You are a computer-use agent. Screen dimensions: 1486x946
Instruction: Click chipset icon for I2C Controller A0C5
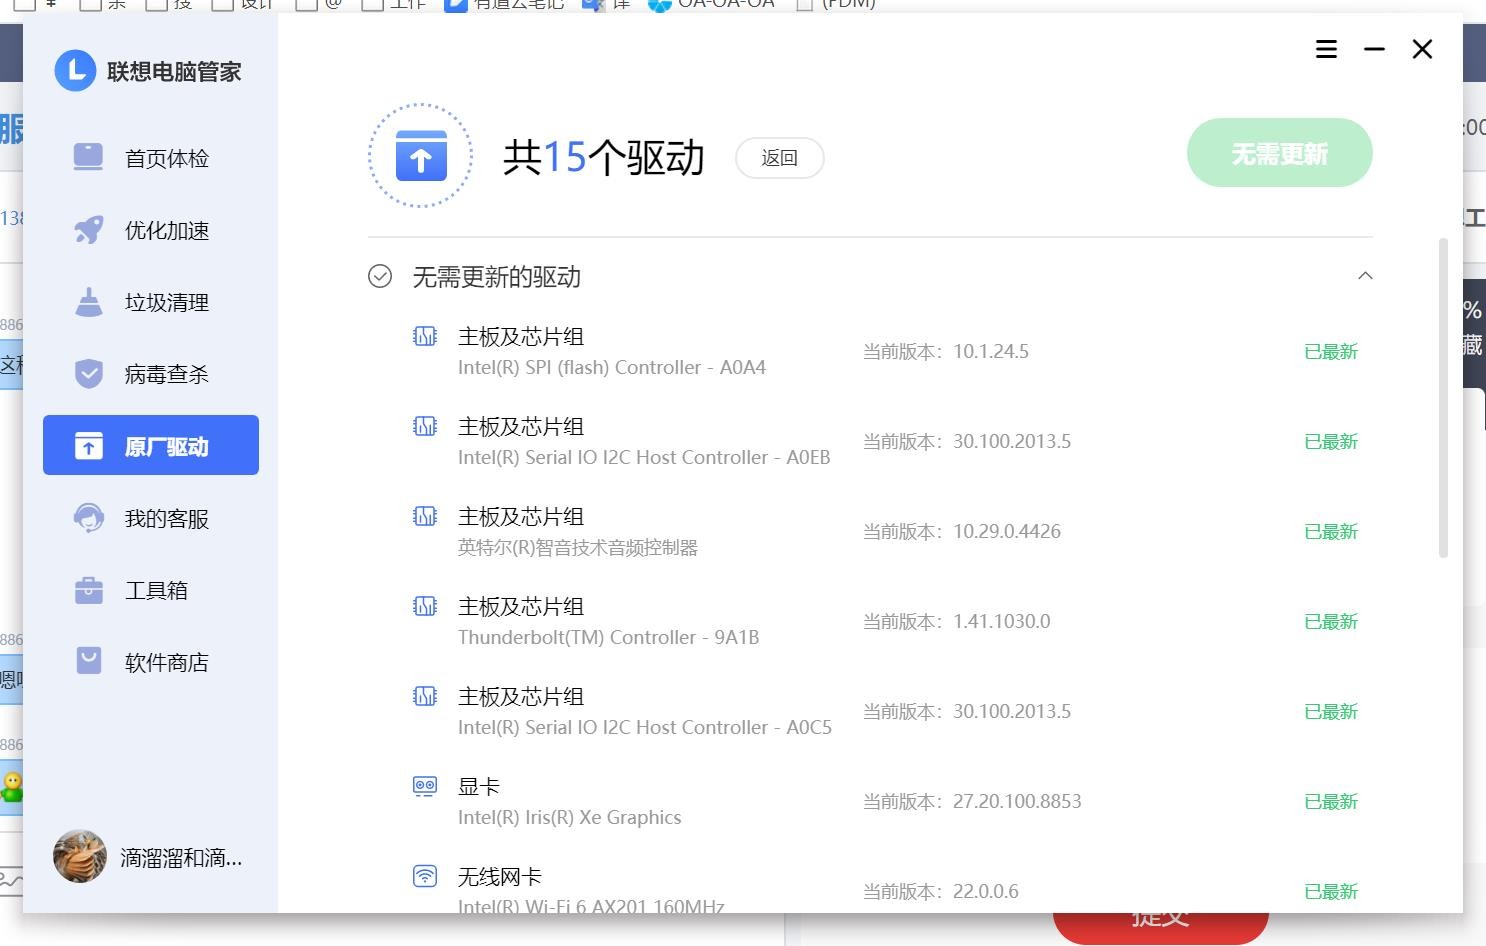point(425,696)
